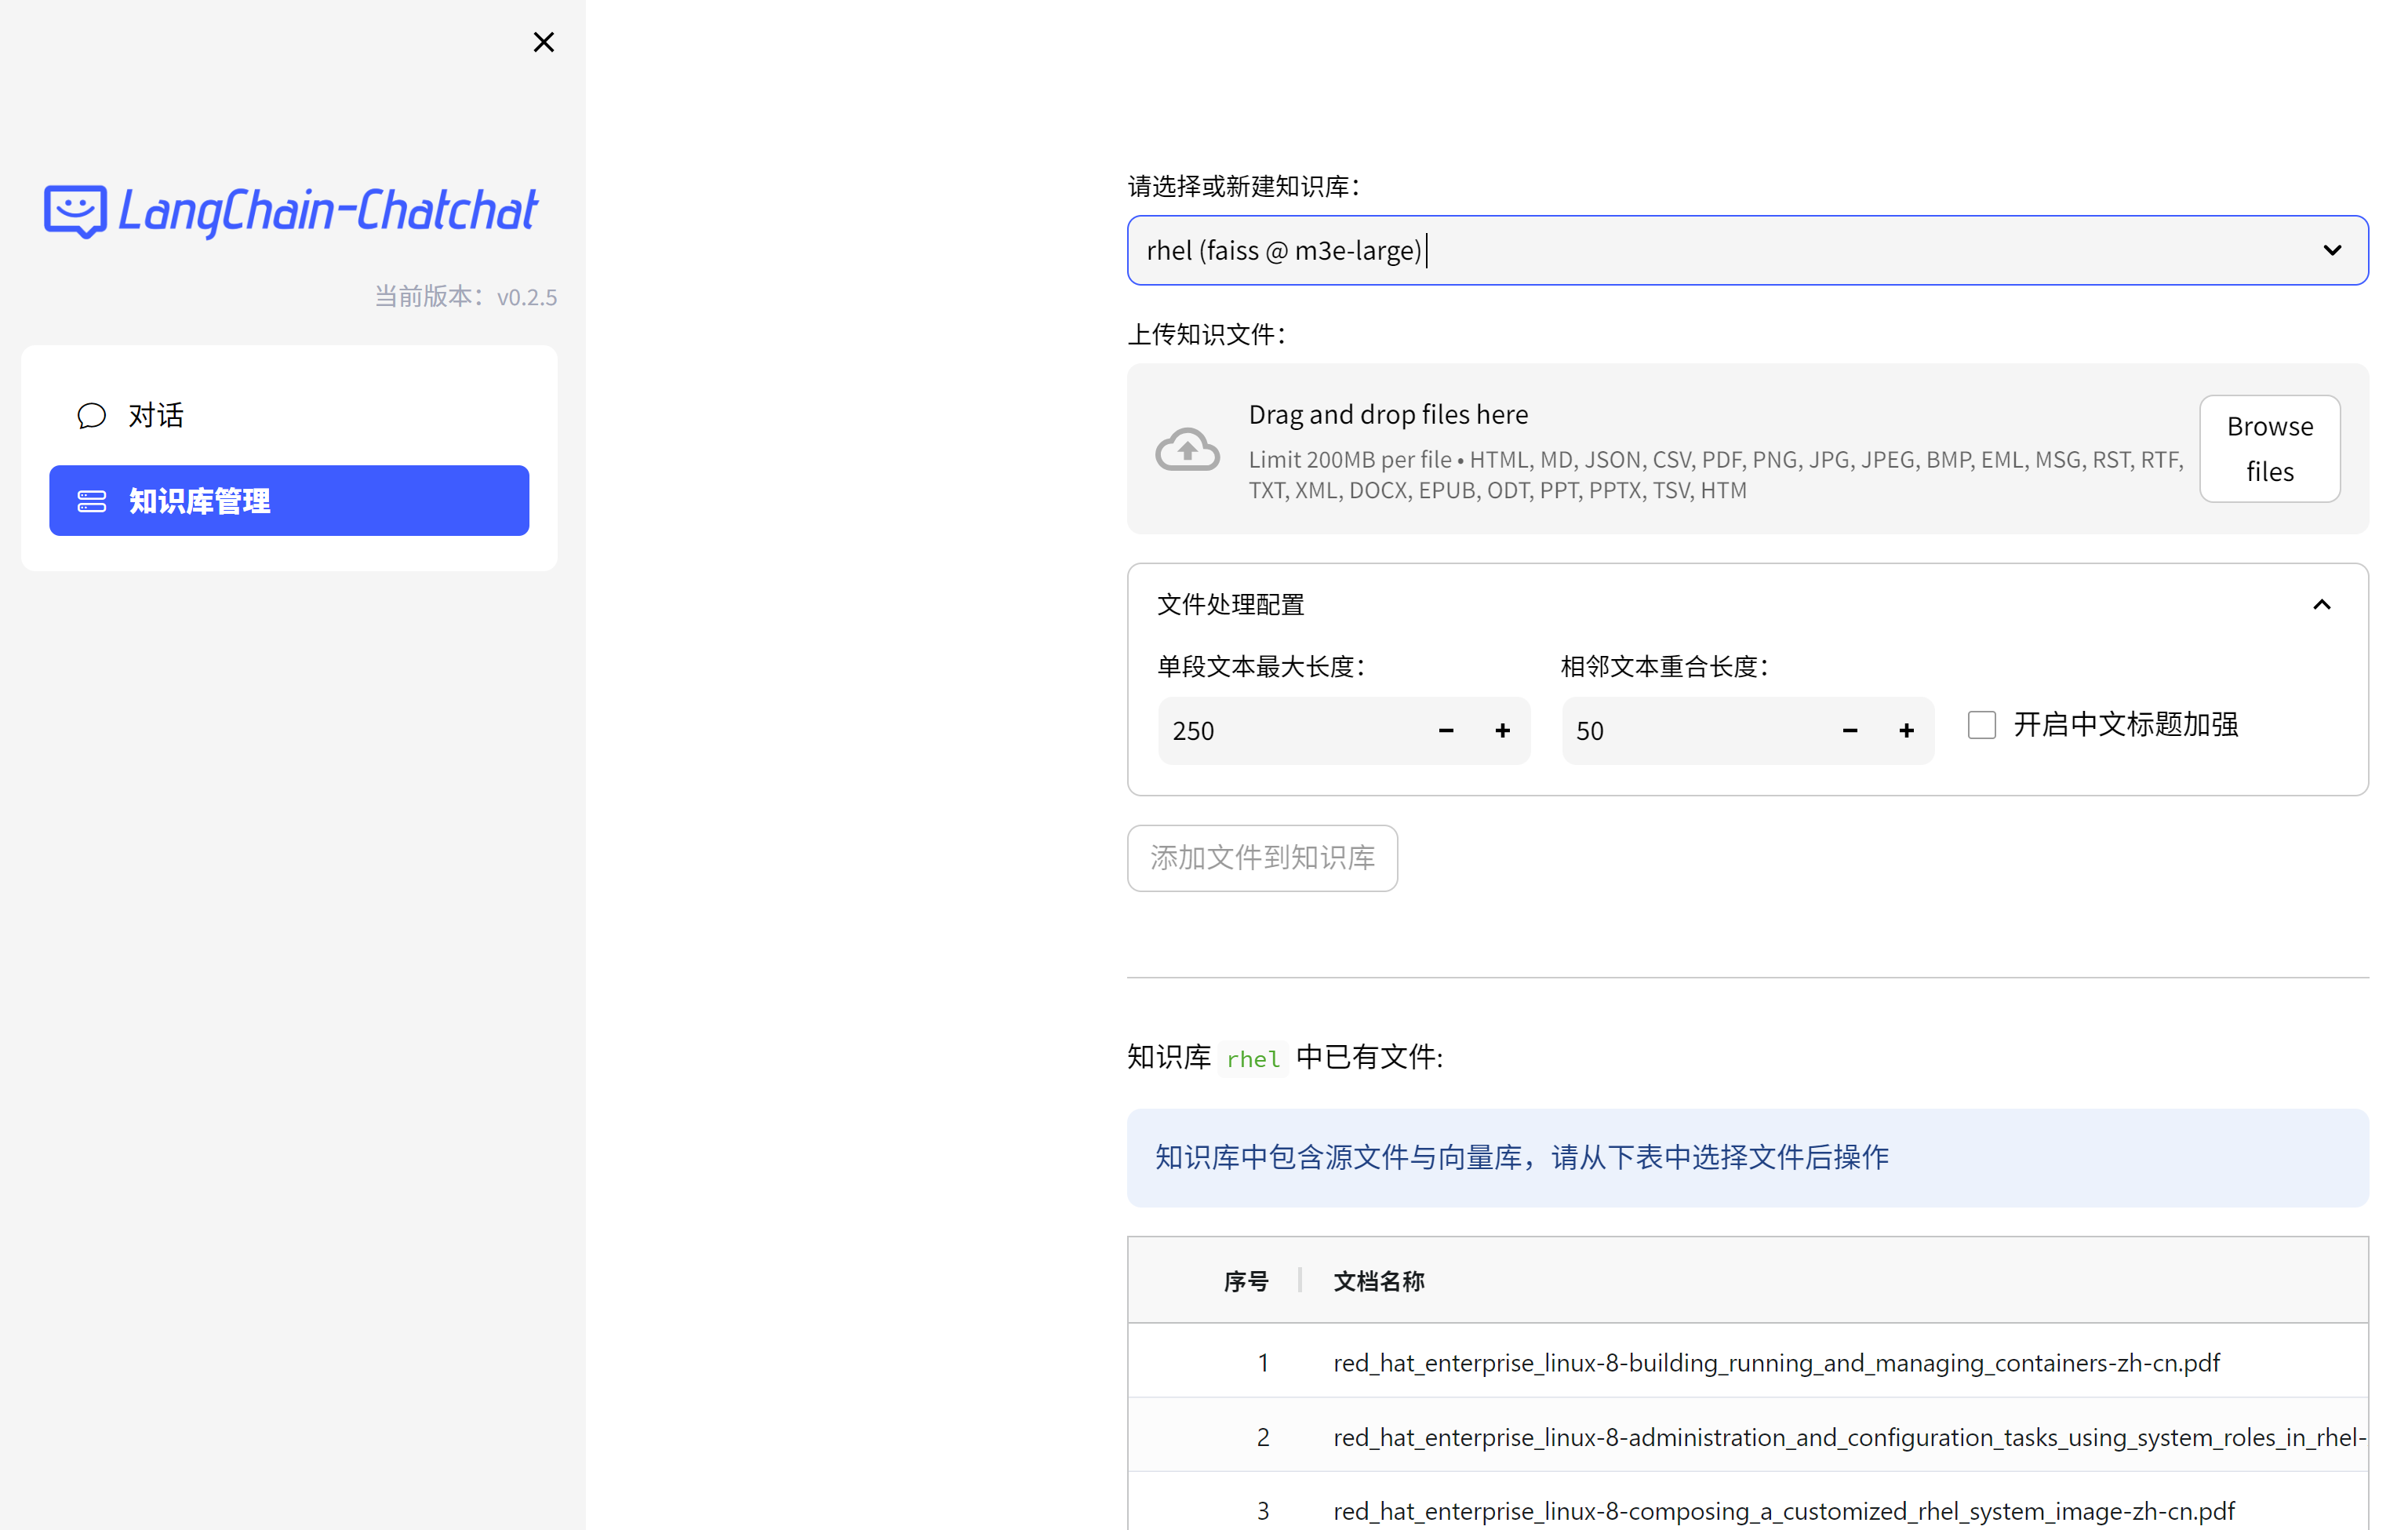Collapse the 文件处理配置 section
The width and height of the screenshot is (2408, 1530).
pos(2321,605)
